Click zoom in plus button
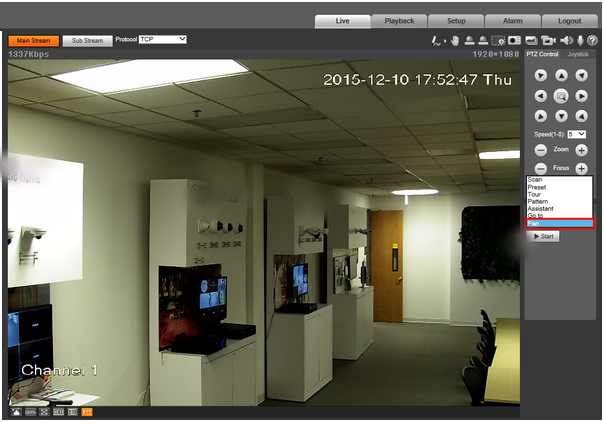 (581, 150)
